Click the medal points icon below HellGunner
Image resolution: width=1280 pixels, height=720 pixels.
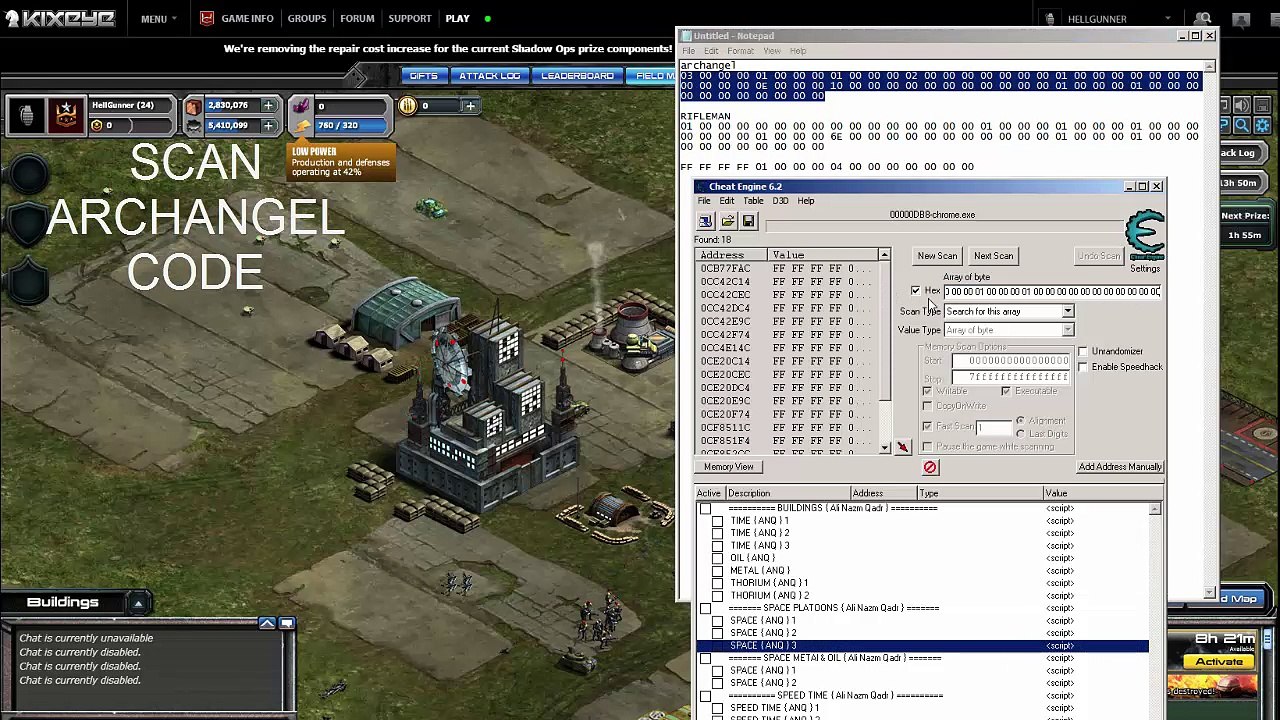pyautogui.click(x=97, y=126)
